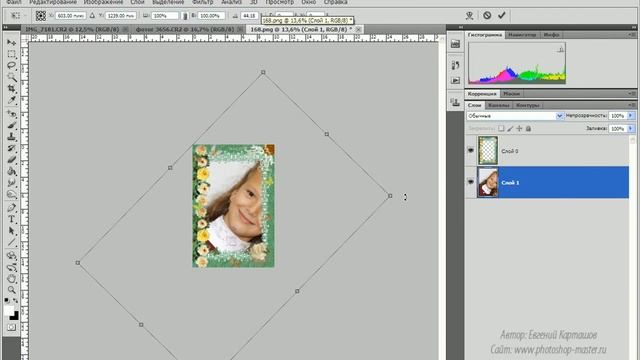Select the Brush tool
The height and width of the screenshot is (360, 640).
[11, 125]
